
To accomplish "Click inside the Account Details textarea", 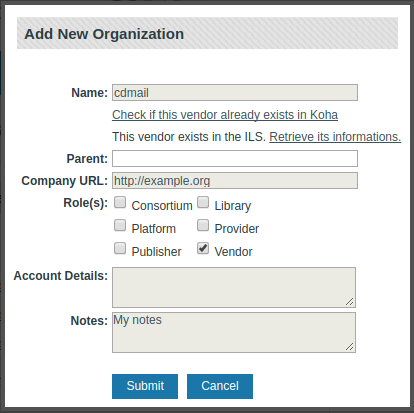I will click(234, 287).
